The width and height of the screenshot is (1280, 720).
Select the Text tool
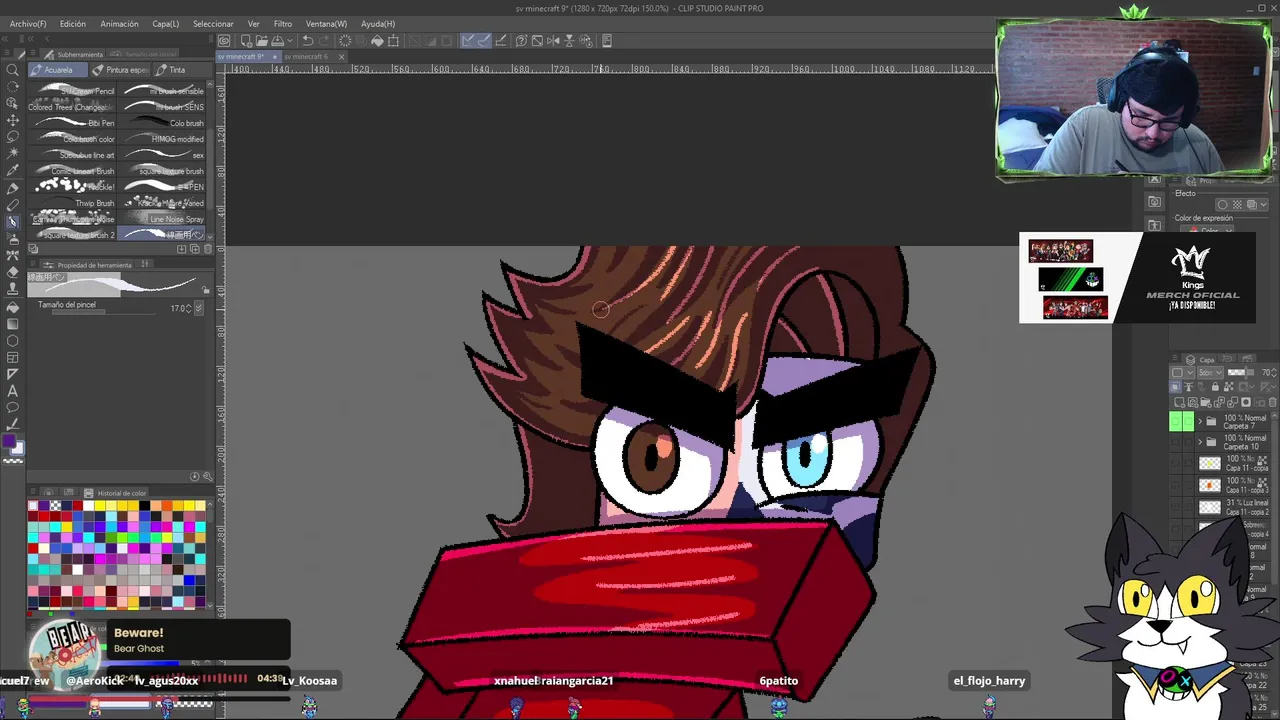[12, 390]
